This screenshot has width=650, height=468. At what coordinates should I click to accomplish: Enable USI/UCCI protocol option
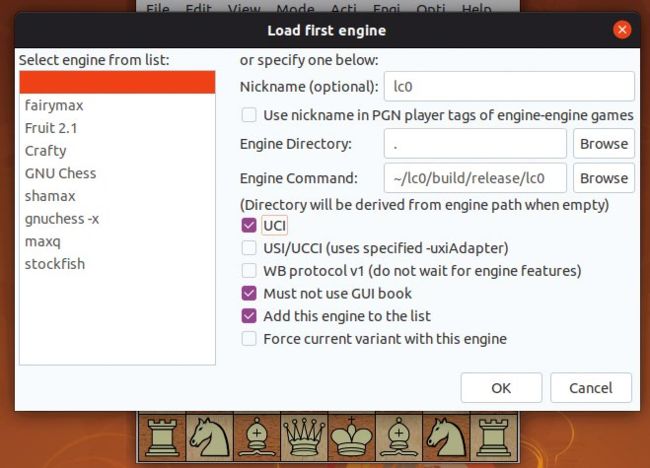click(x=249, y=248)
